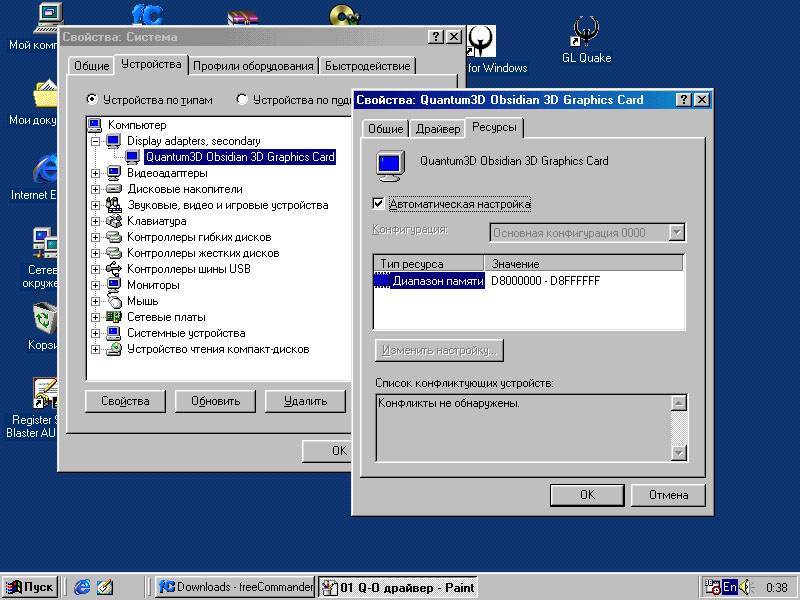Switch to Общие tab in Quantum3D properties

pyautogui.click(x=386, y=129)
